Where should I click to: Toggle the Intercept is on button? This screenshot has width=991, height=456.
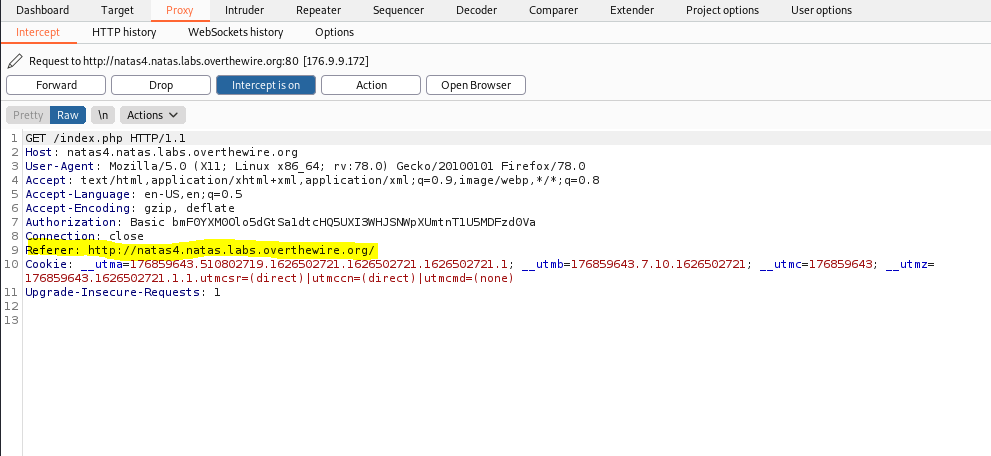tap(266, 85)
